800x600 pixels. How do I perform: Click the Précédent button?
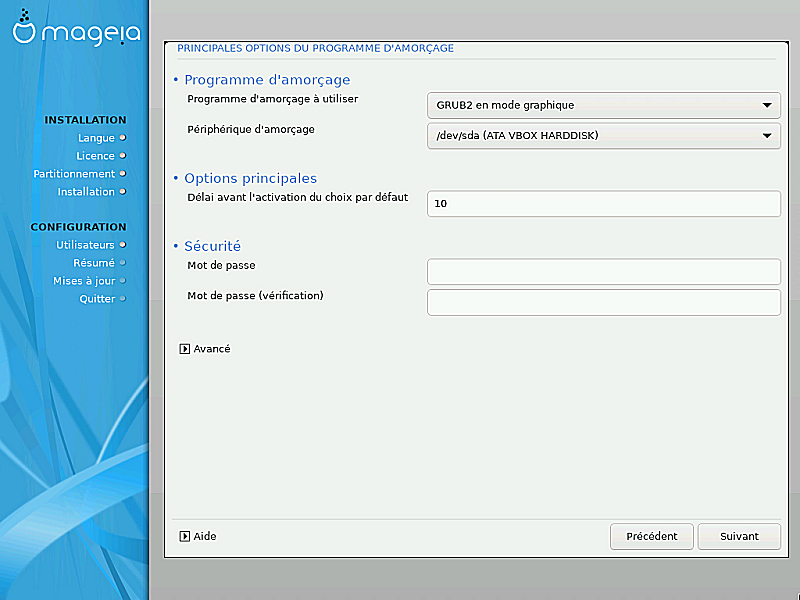click(652, 536)
